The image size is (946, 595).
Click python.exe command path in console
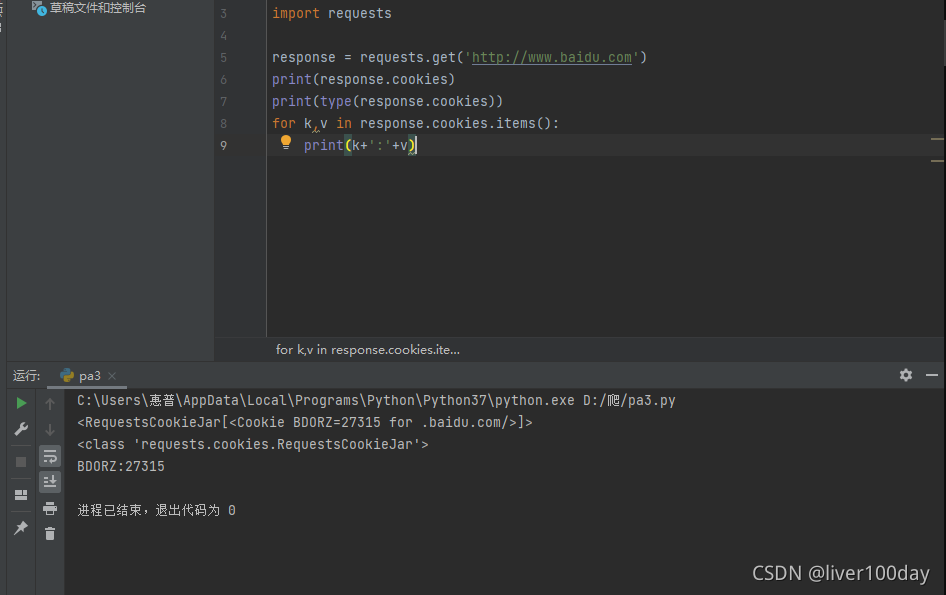[x=376, y=401]
